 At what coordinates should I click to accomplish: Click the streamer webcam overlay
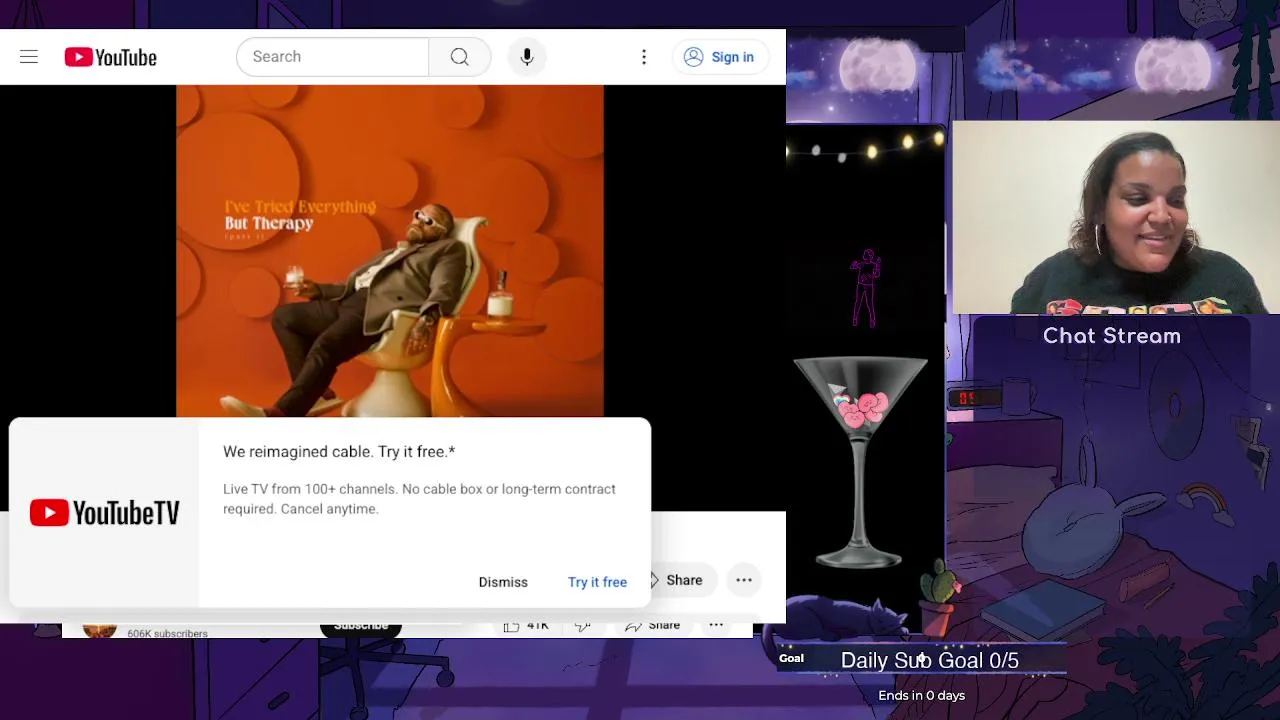pyautogui.click(x=1116, y=218)
